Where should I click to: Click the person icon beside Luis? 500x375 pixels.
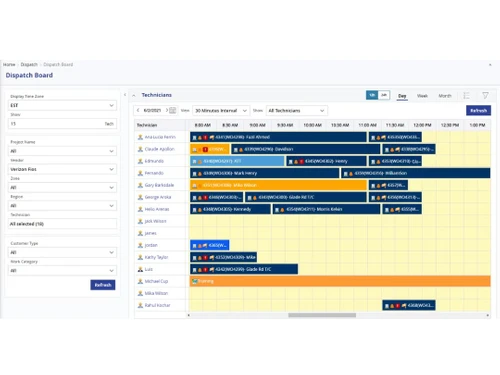tap(140, 269)
